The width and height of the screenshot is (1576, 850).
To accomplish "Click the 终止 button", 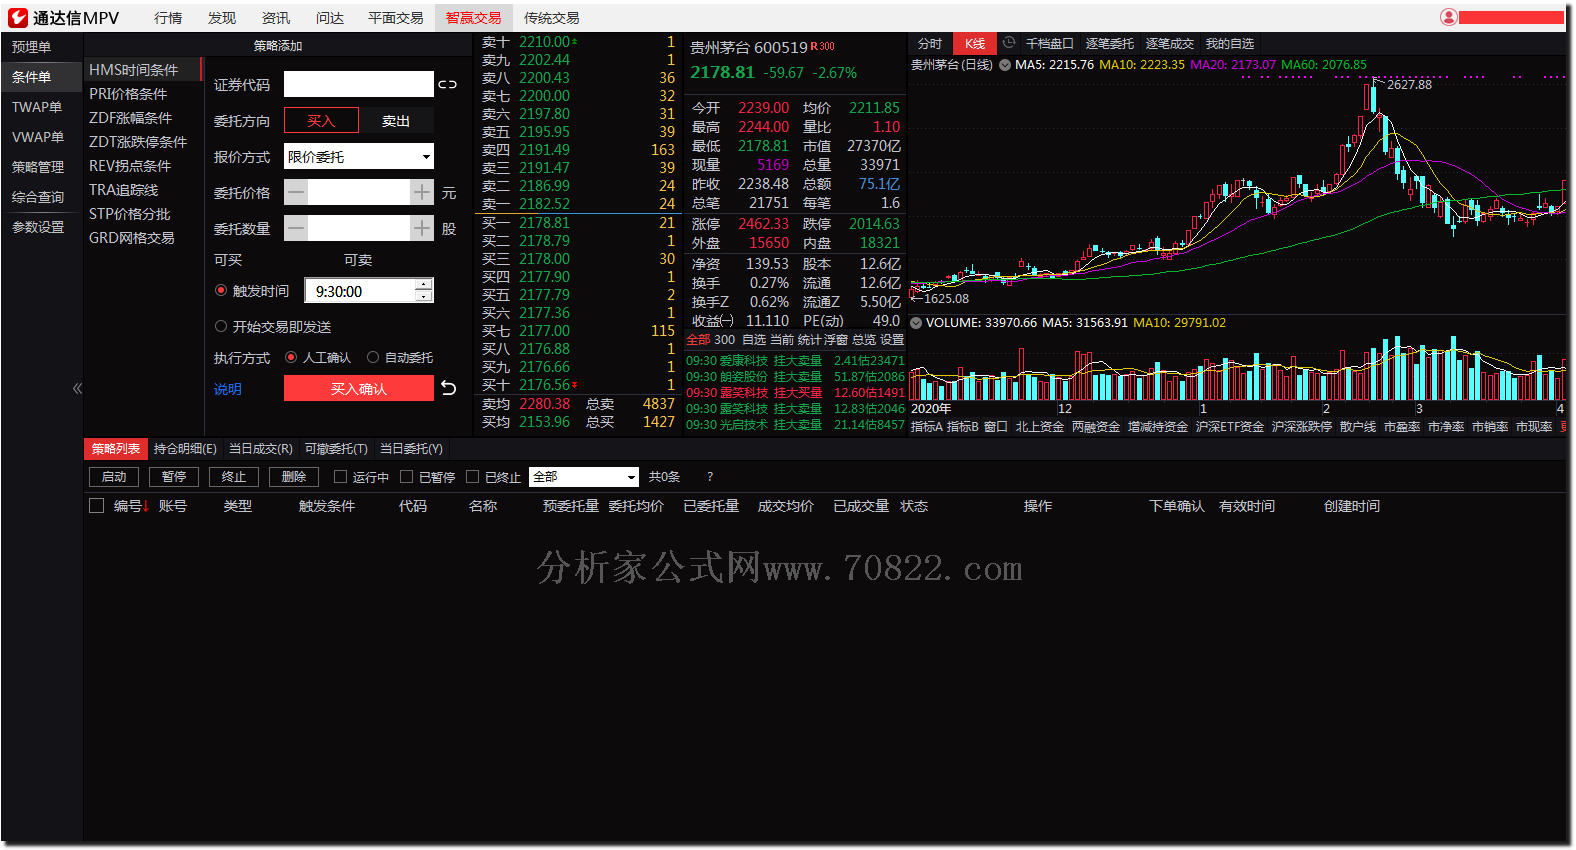I will point(234,477).
